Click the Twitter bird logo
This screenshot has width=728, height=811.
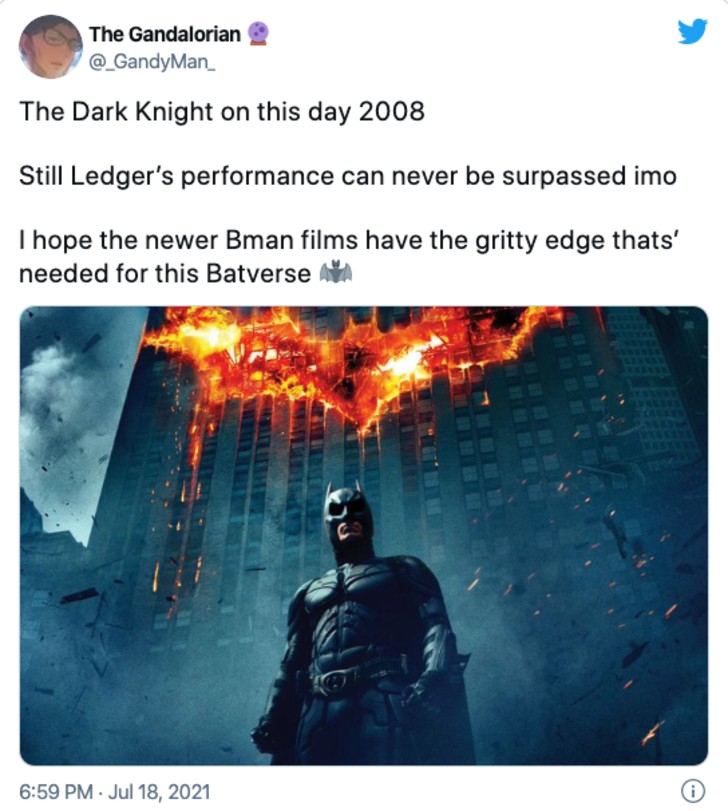click(692, 32)
